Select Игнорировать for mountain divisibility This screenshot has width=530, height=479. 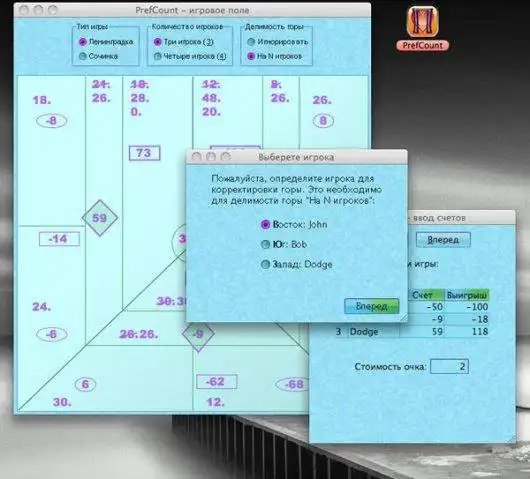tap(278, 42)
